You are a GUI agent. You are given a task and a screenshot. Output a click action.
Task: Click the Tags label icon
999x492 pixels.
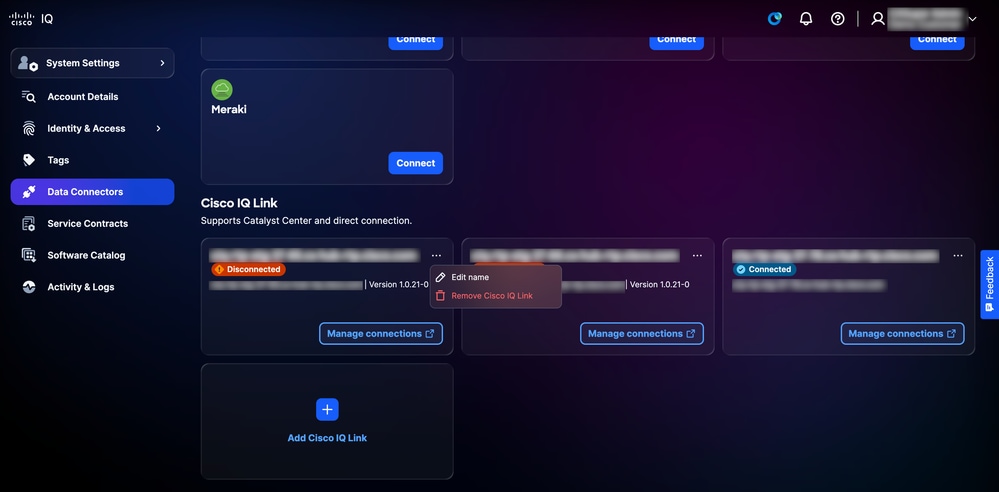coord(29,160)
